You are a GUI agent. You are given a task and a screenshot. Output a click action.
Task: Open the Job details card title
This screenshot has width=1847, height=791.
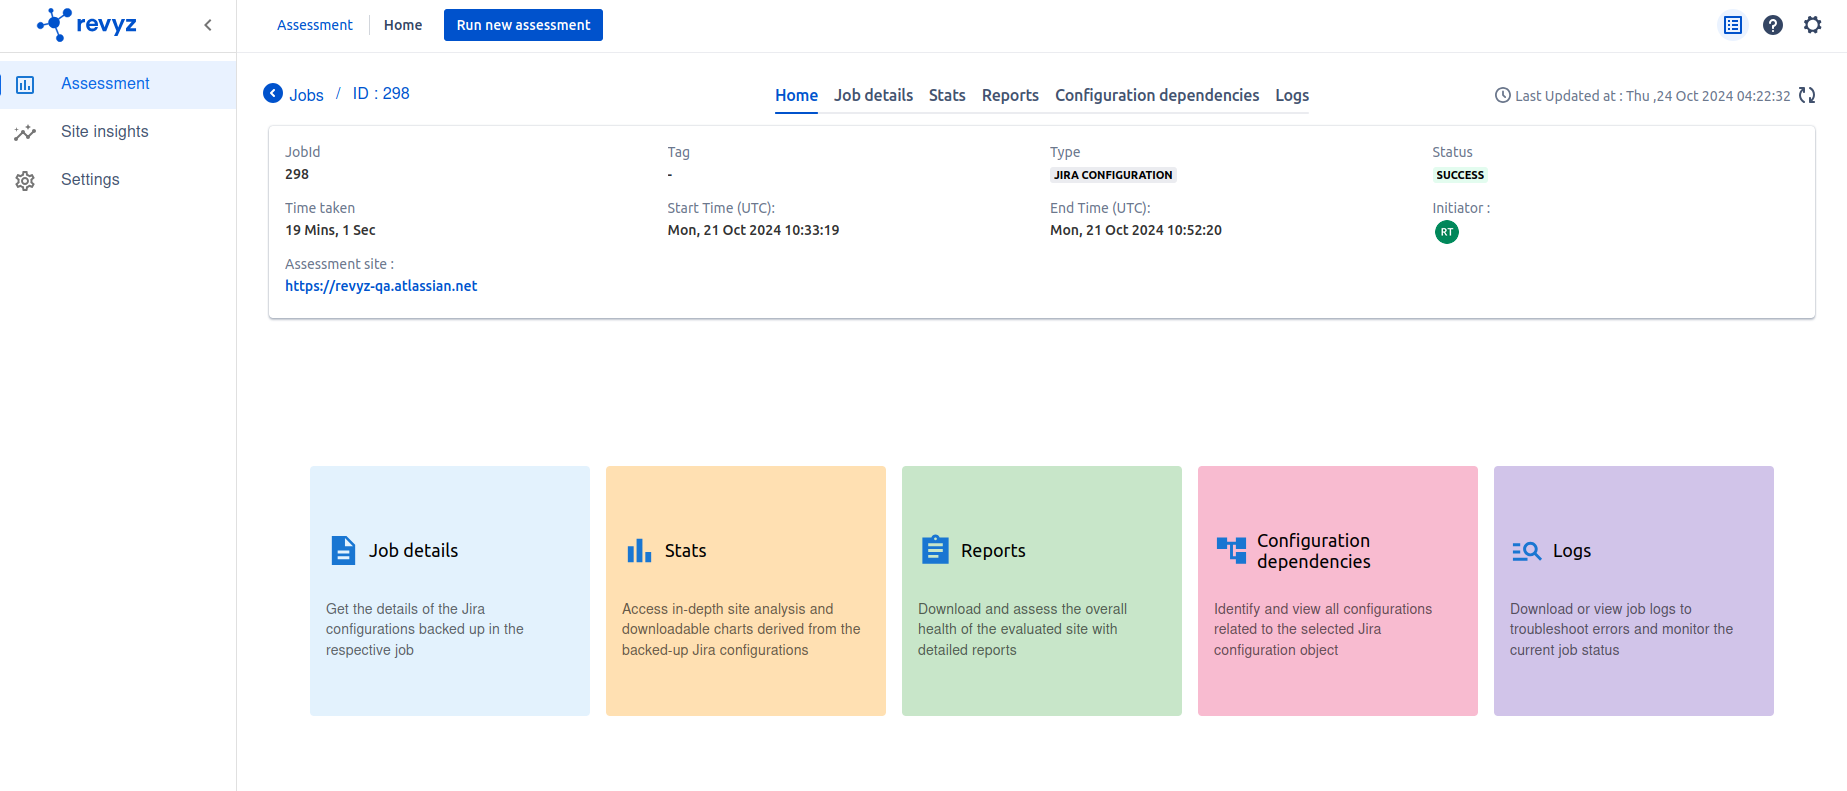click(x=413, y=551)
